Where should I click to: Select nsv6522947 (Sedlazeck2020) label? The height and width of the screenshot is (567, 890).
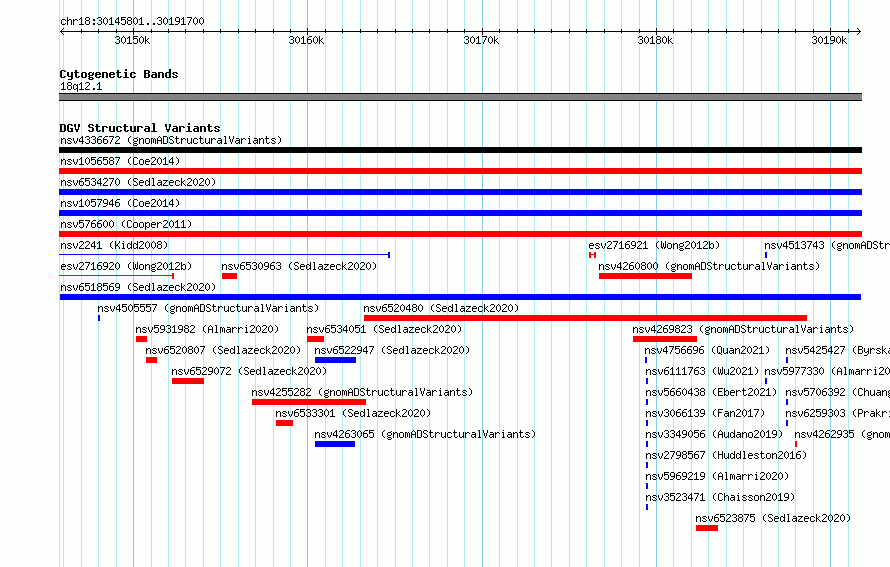[x=392, y=350]
